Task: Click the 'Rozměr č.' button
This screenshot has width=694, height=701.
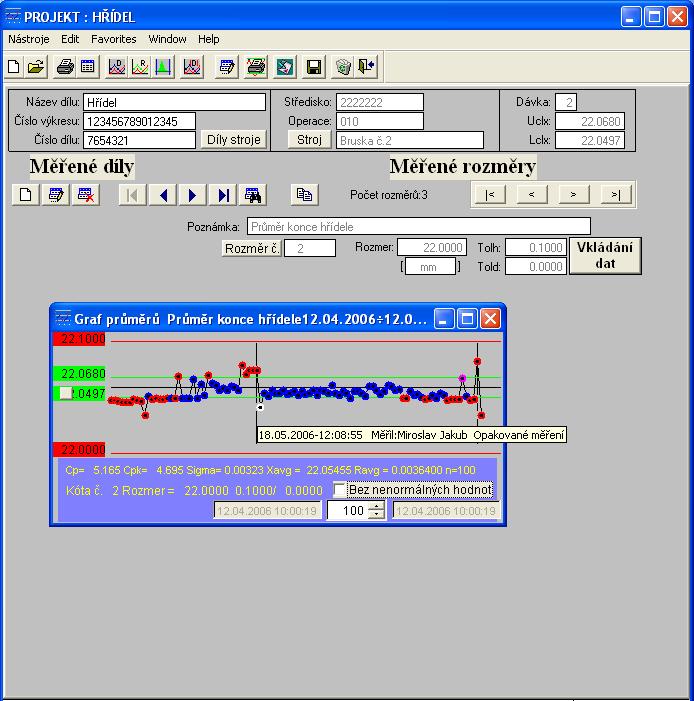Action: point(252,248)
